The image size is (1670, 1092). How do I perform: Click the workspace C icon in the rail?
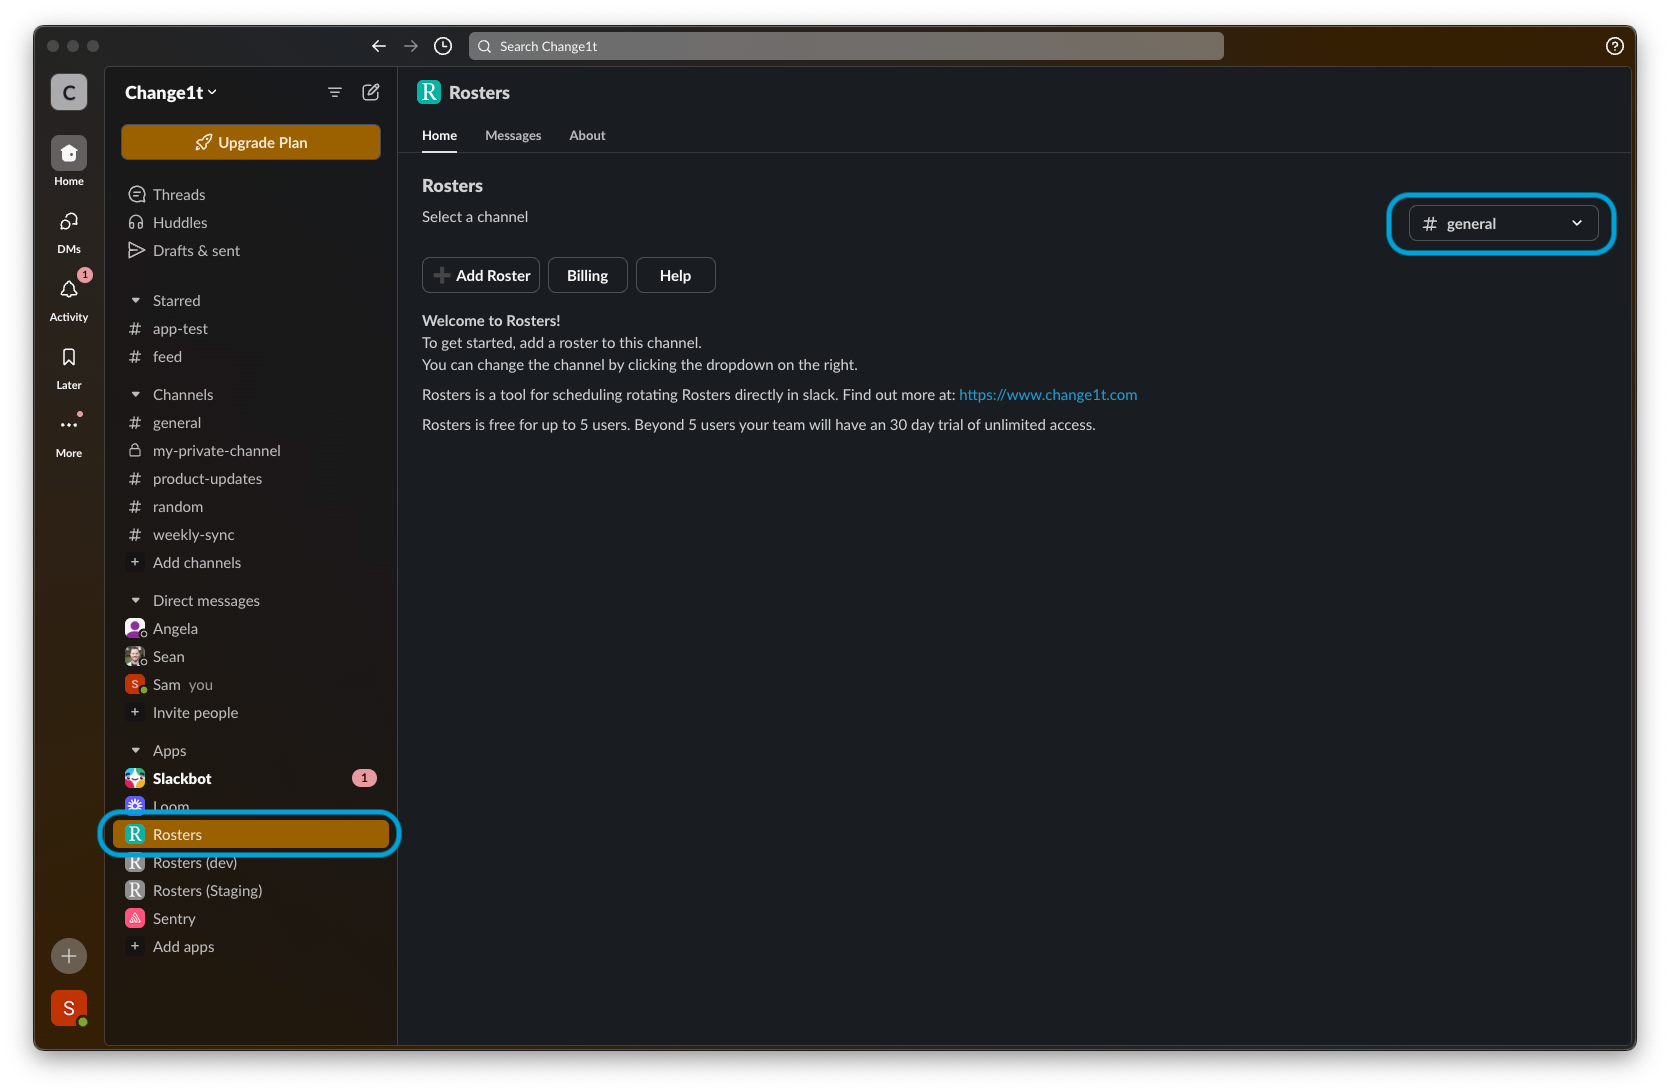(69, 92)
